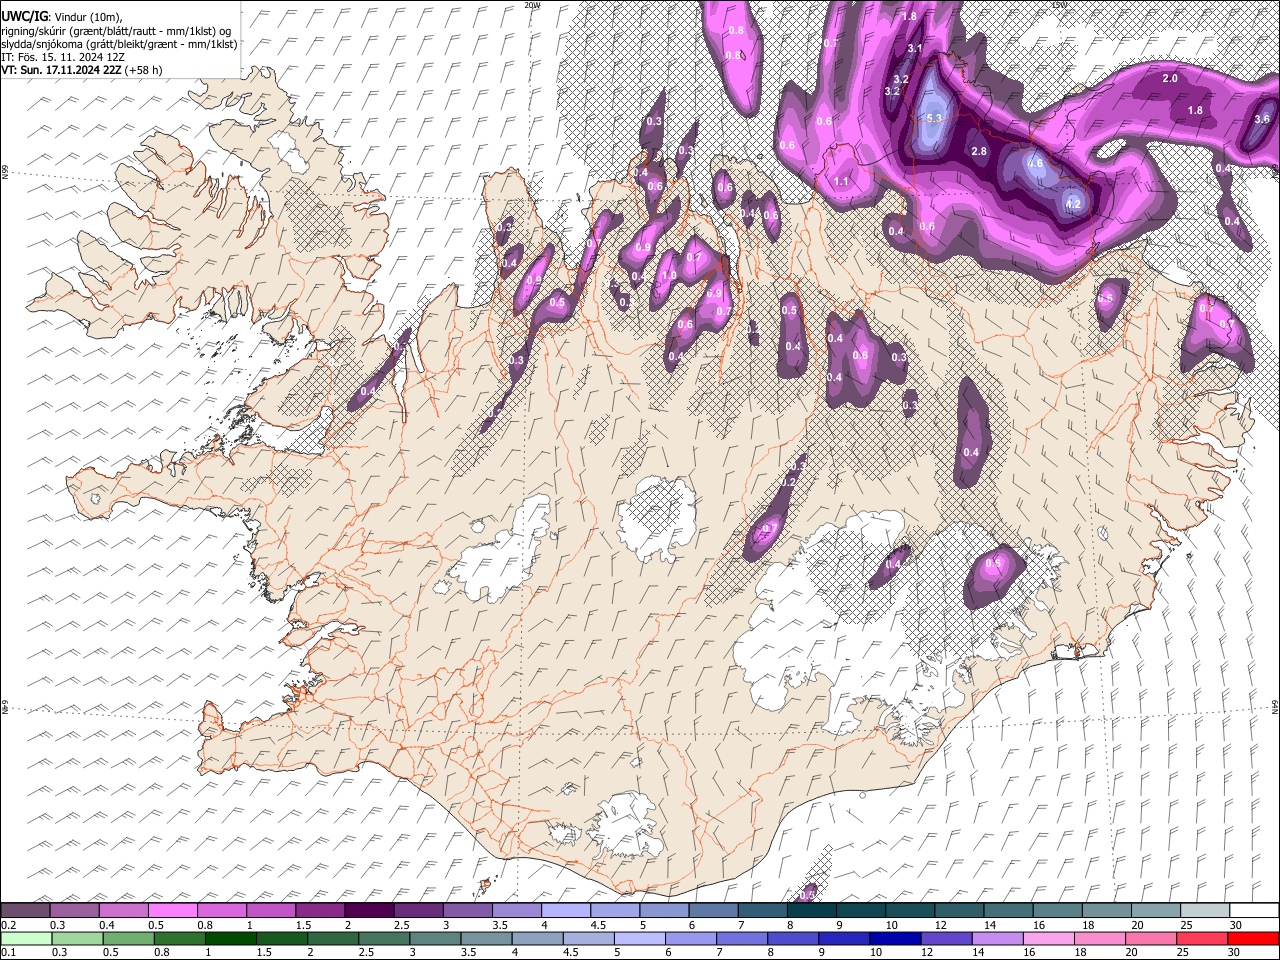
Task: Click the 'rigning/skúrir' legend description line
Action: point(115,30)
